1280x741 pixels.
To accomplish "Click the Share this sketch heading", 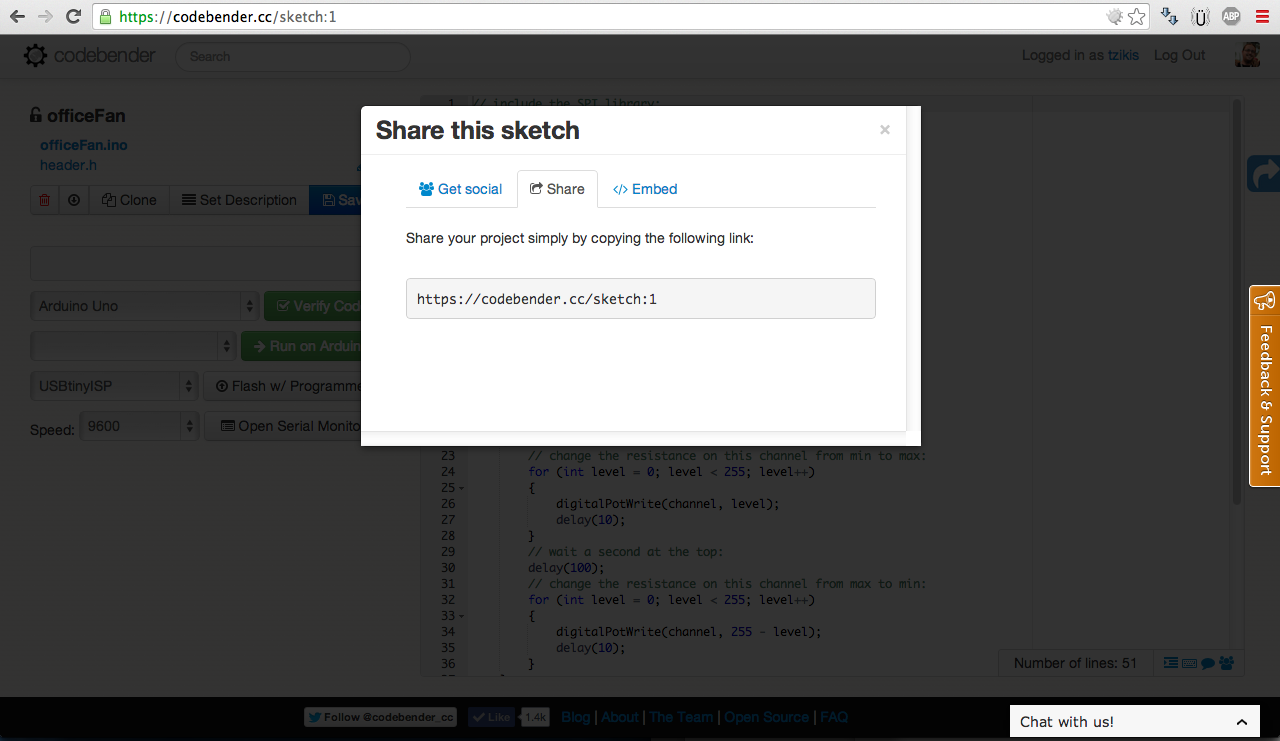I will pos(477,131).
